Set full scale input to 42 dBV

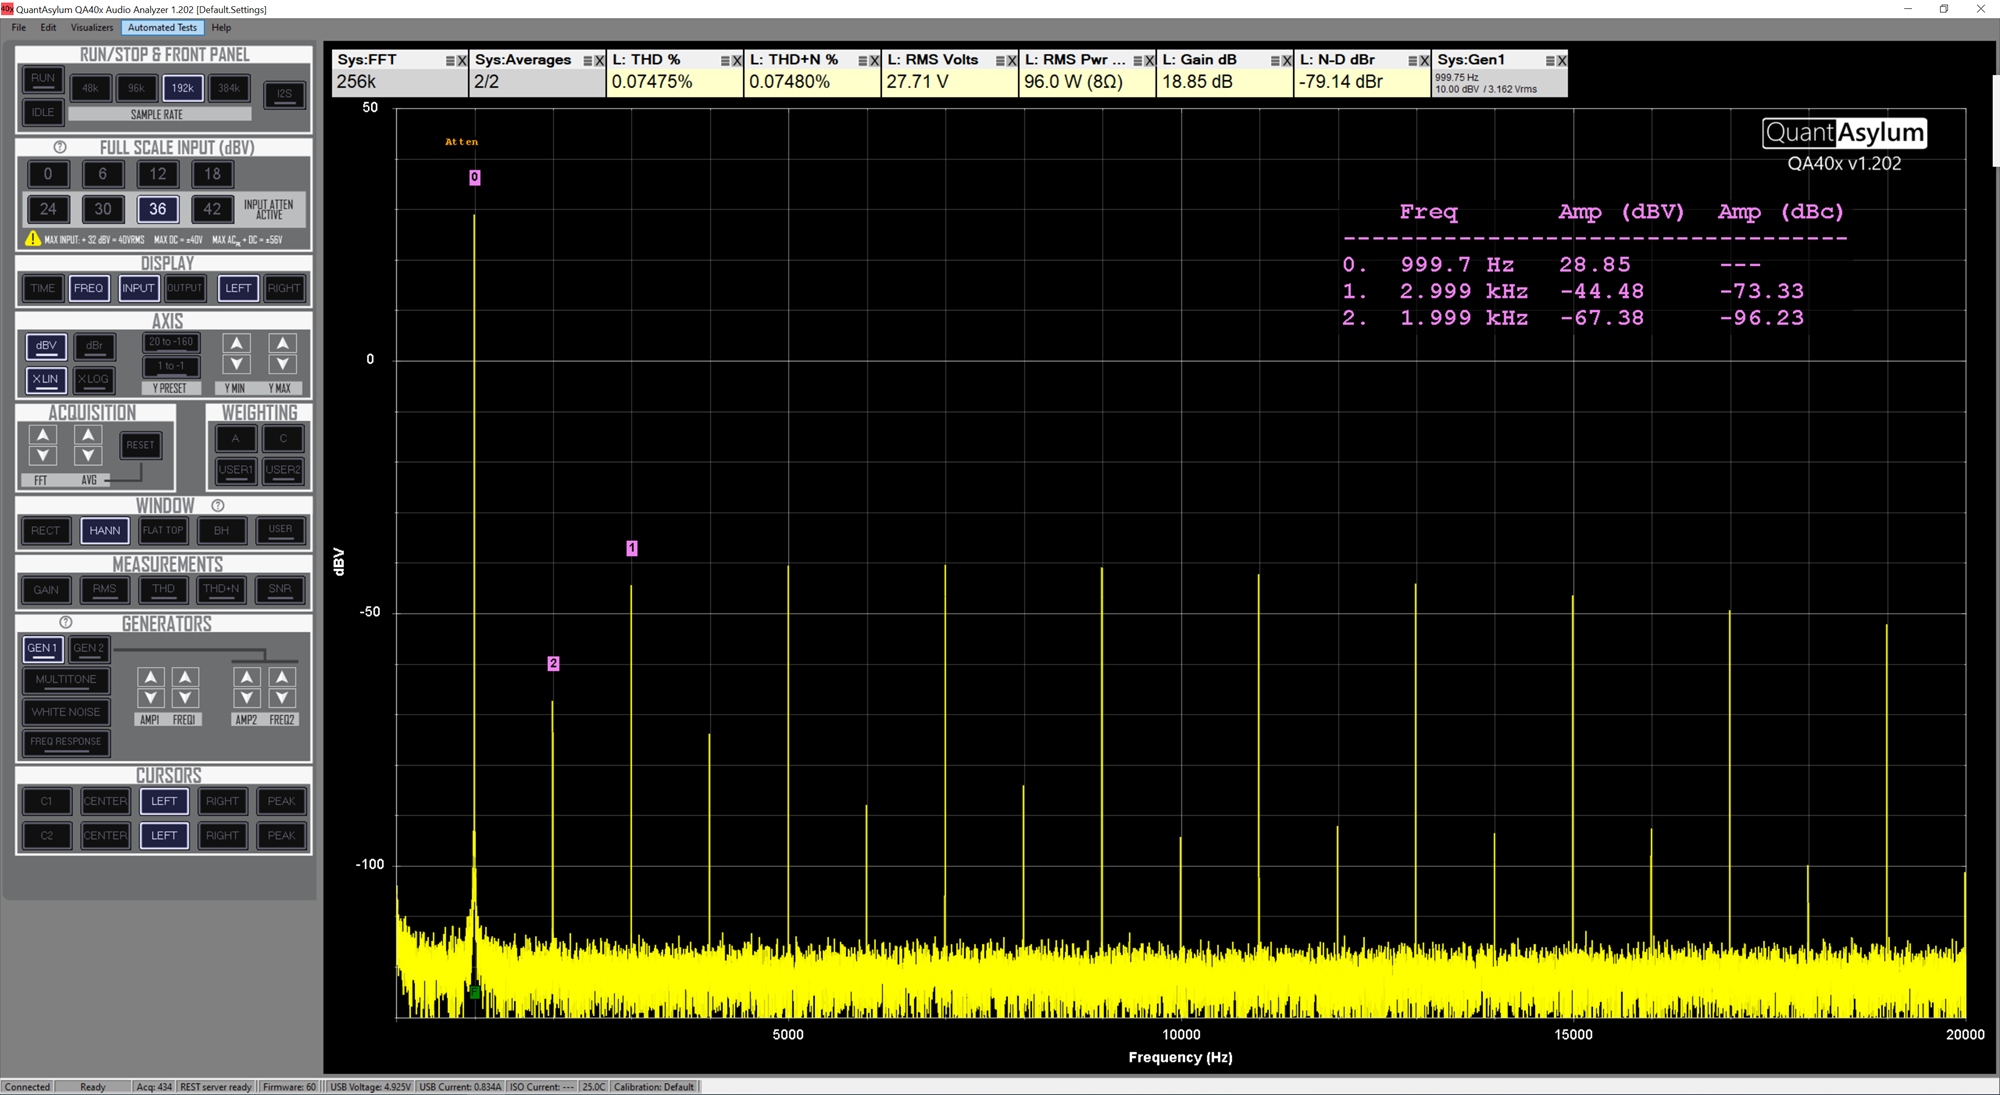212,209
